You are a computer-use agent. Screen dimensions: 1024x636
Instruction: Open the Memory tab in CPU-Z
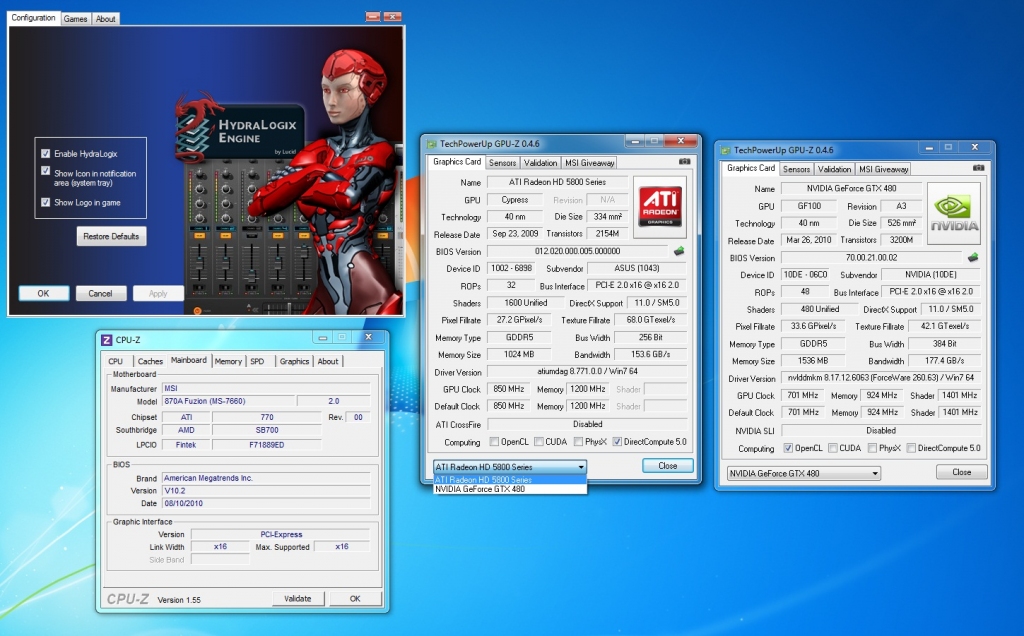coord(227,361)
